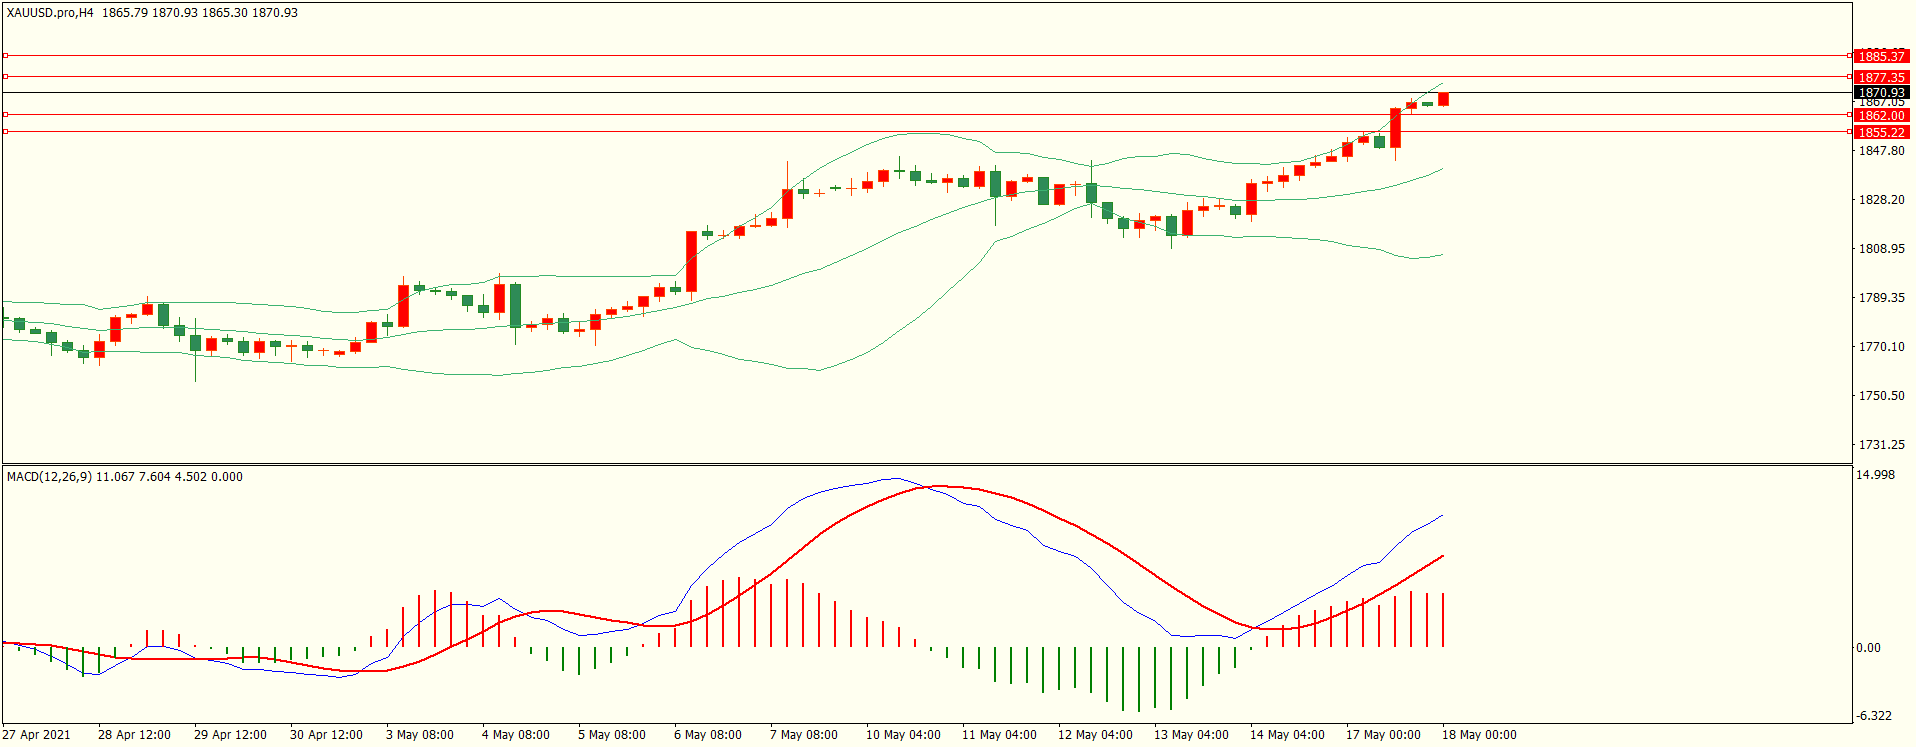Click the -6.322 MACD scale value
1916x747 pixels.
coord(1874,716)
